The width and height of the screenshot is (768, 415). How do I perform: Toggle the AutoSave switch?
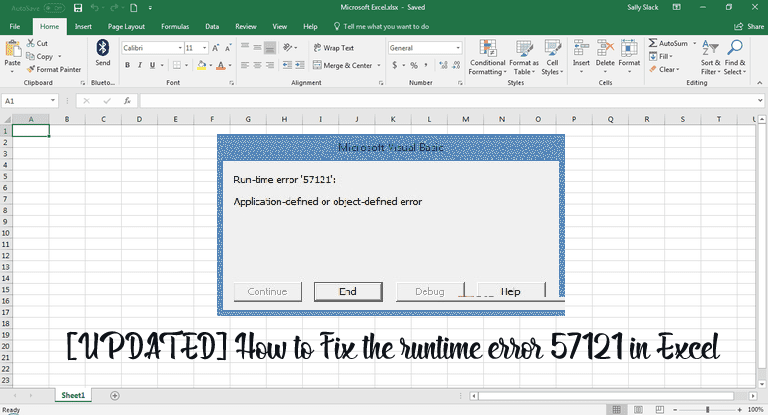point(54,8)
